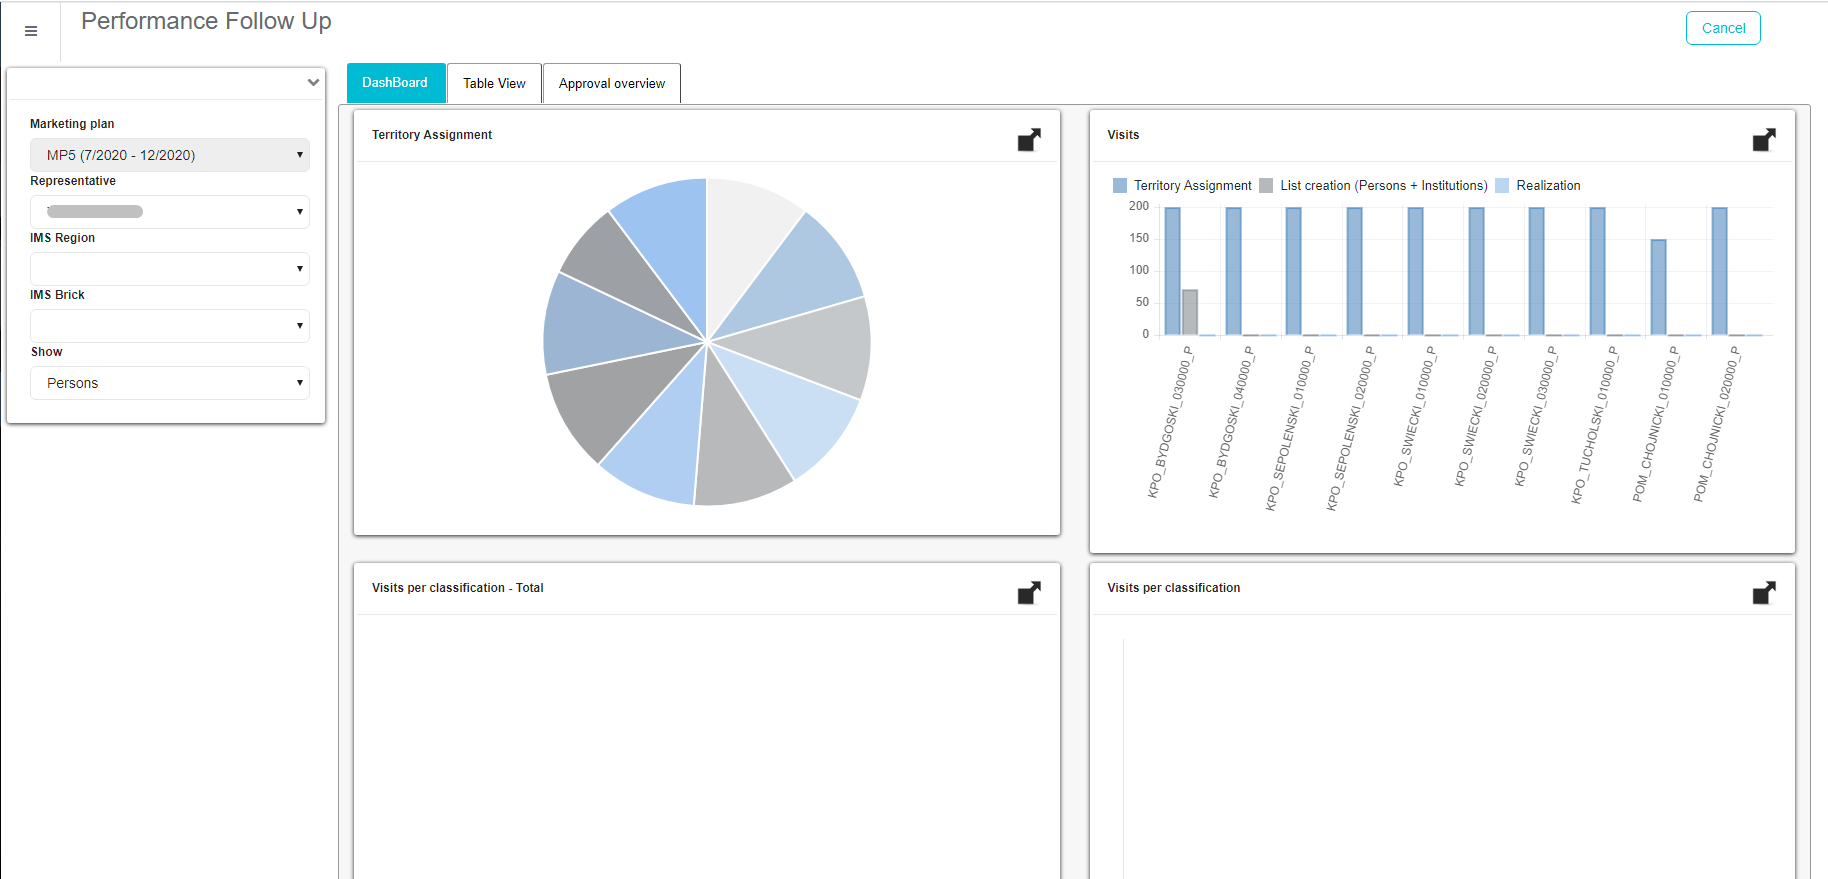Screen dimensions: 1828x879
Task: Open the hamburger navigation menu
Action: (x=31, y=31)
